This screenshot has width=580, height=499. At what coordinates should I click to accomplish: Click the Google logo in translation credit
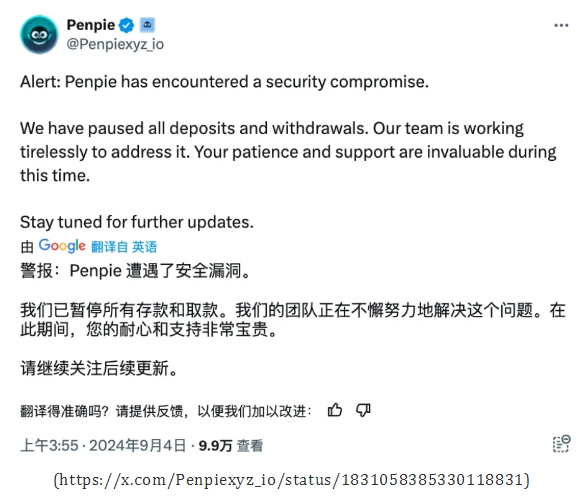(62, 246)
